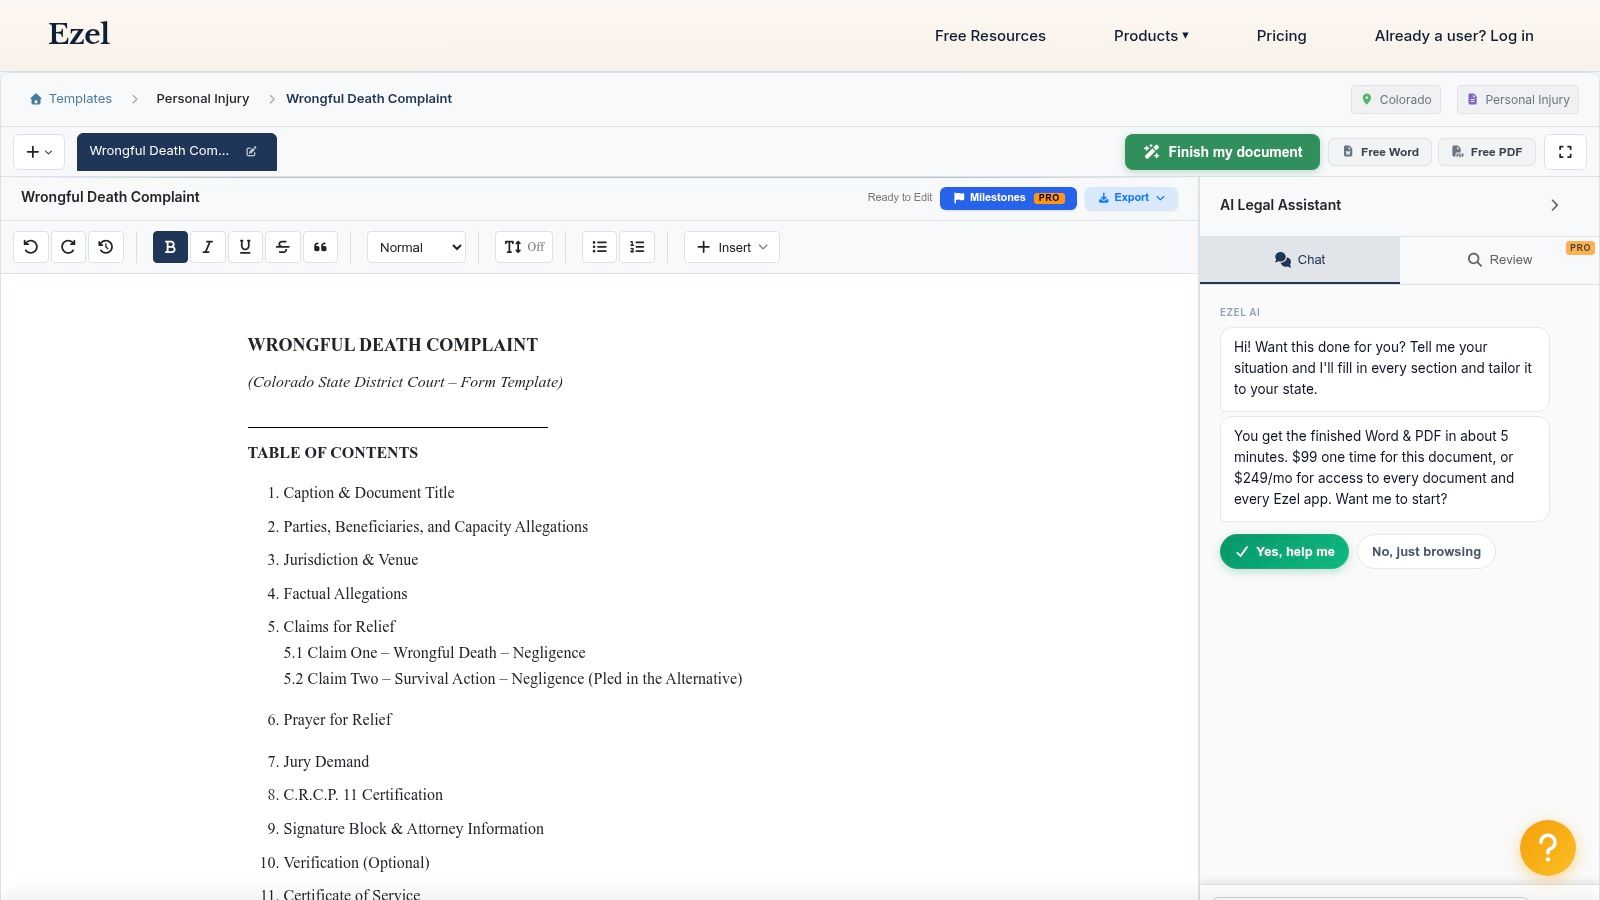Open the Export dropdown
The width and height of the screenshot is (1600, 900).
pos(1131,198)
